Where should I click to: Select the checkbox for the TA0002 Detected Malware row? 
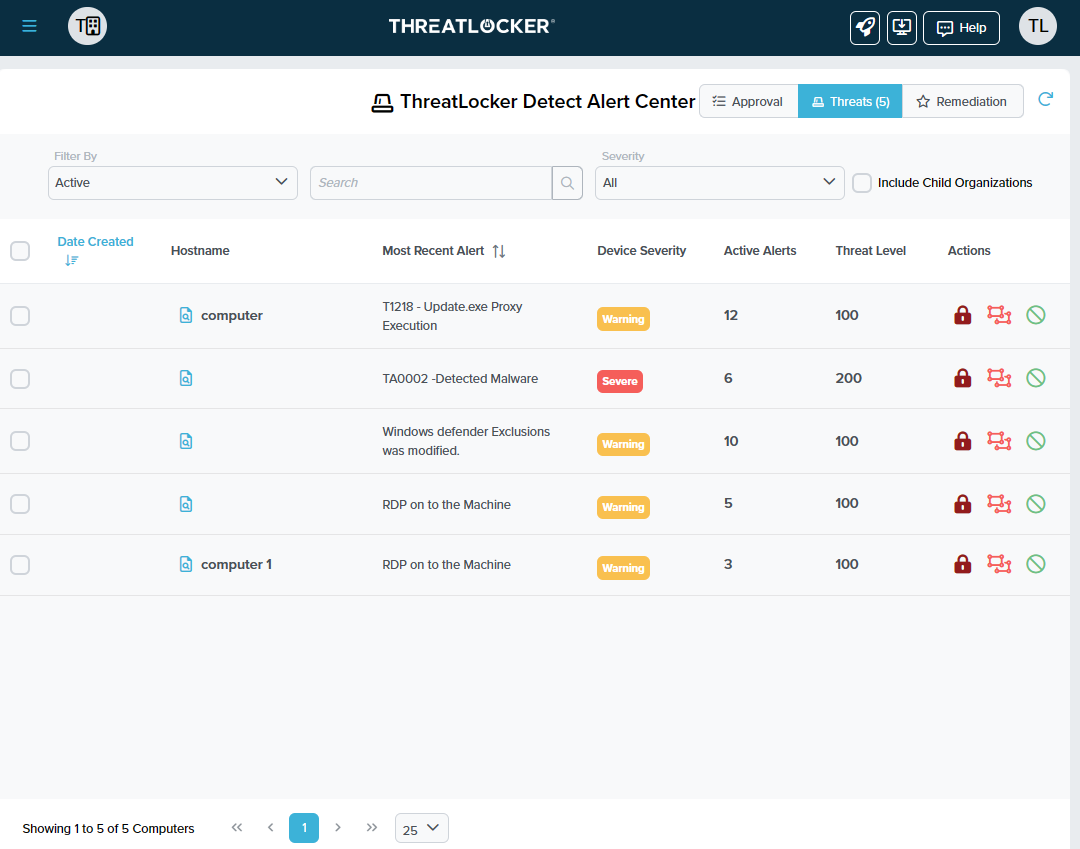coord(20,378)
